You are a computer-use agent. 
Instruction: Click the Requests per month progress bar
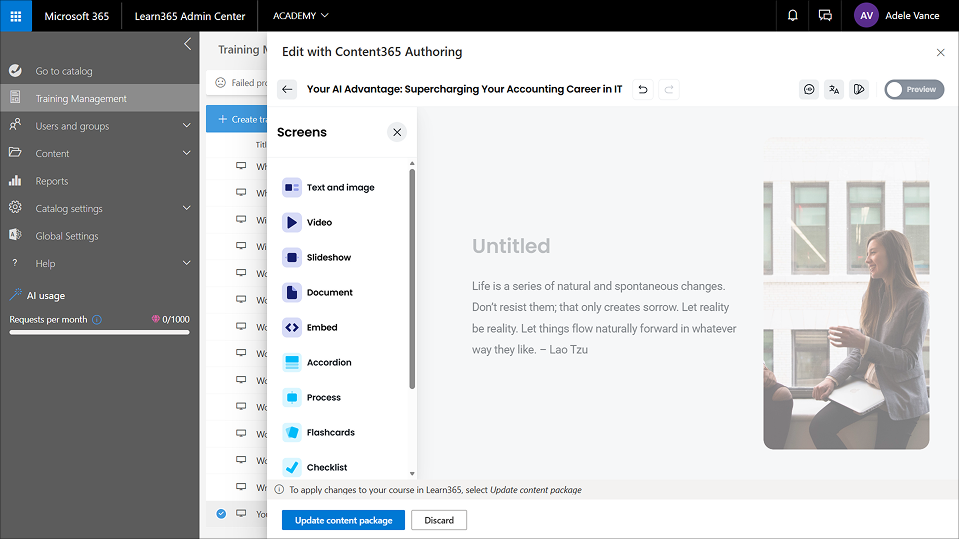(x=99, y=332)
